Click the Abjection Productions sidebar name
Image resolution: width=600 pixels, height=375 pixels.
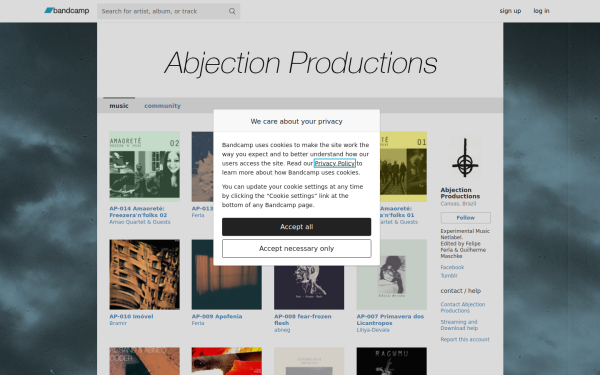coord(460,193)
